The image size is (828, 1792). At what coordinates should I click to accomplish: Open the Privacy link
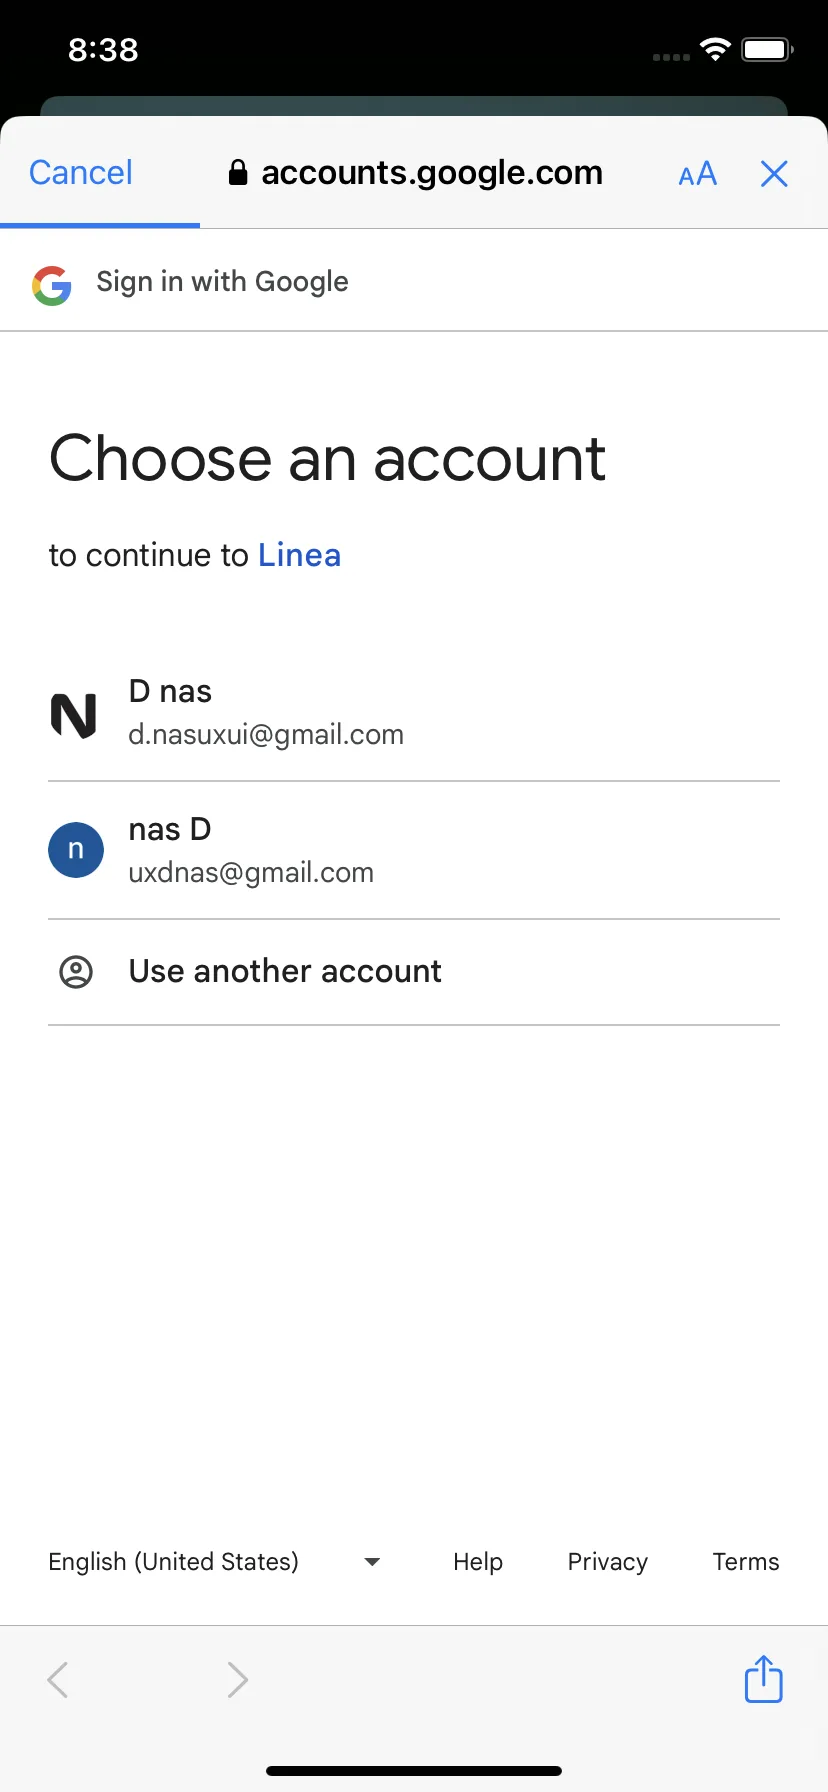click(x=608, y=1562)
